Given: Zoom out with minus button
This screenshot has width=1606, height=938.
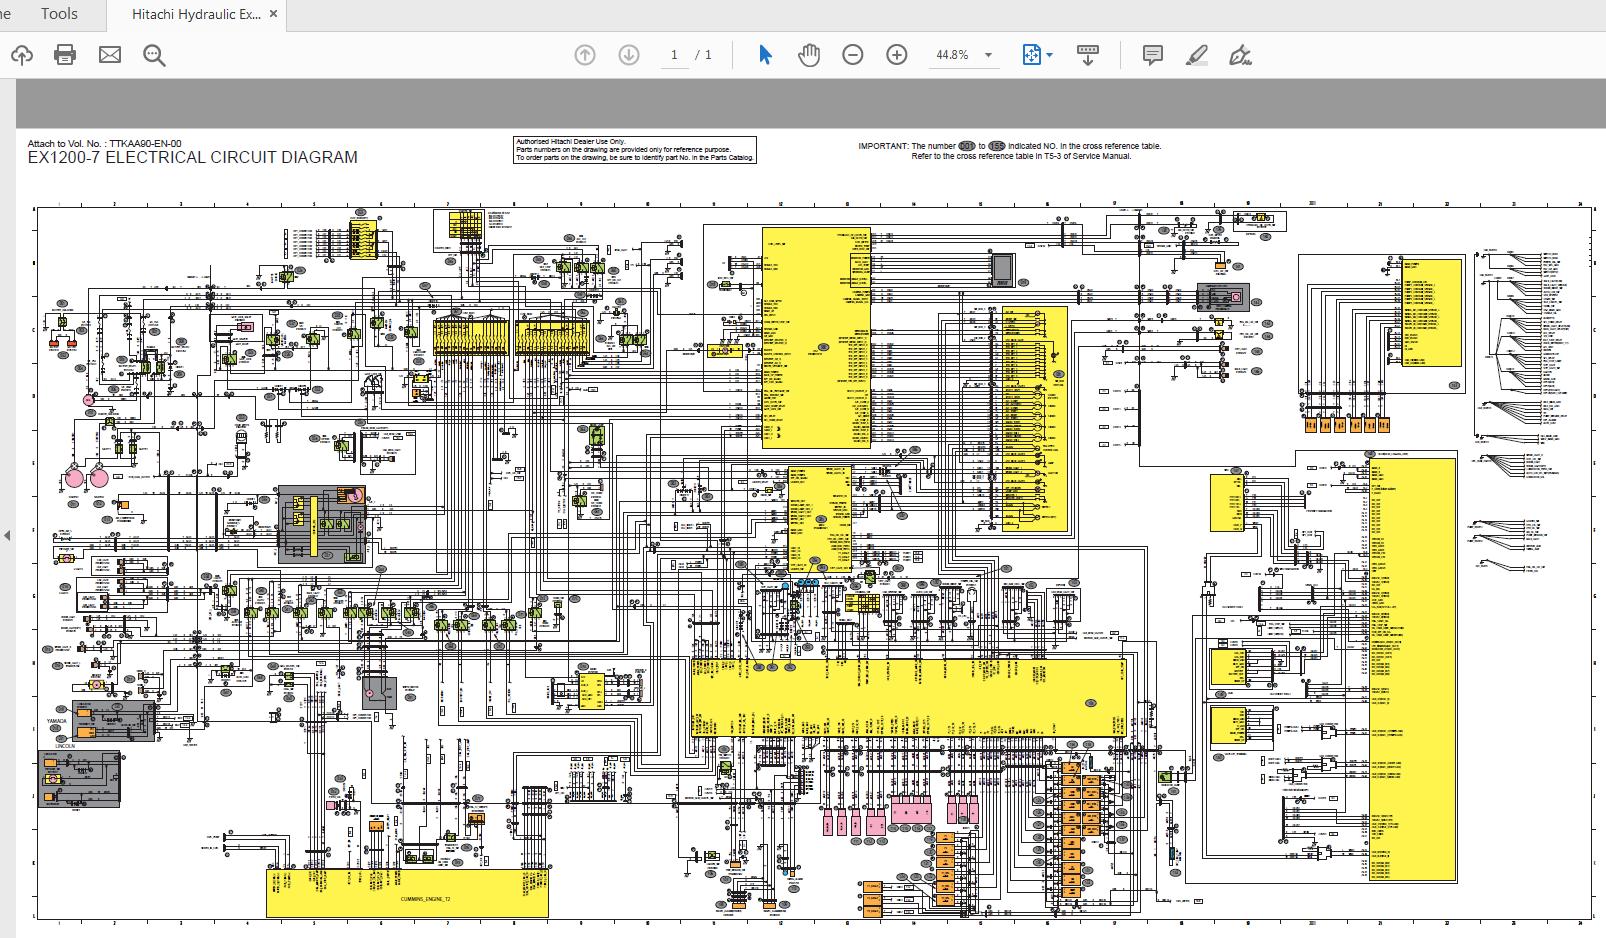Looking at the screenshot, I should pyautogui.click(x=853, y=55).
